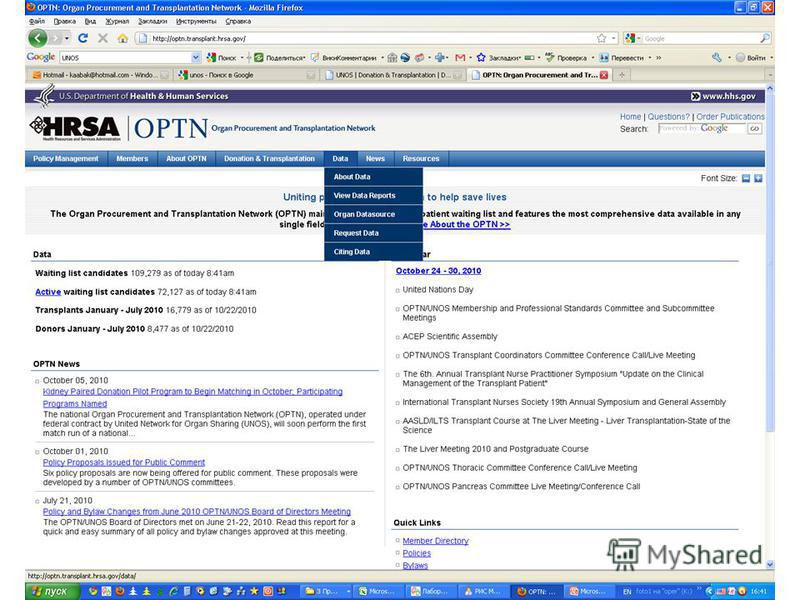Open the Policy Management nav item

pos(66,159)
